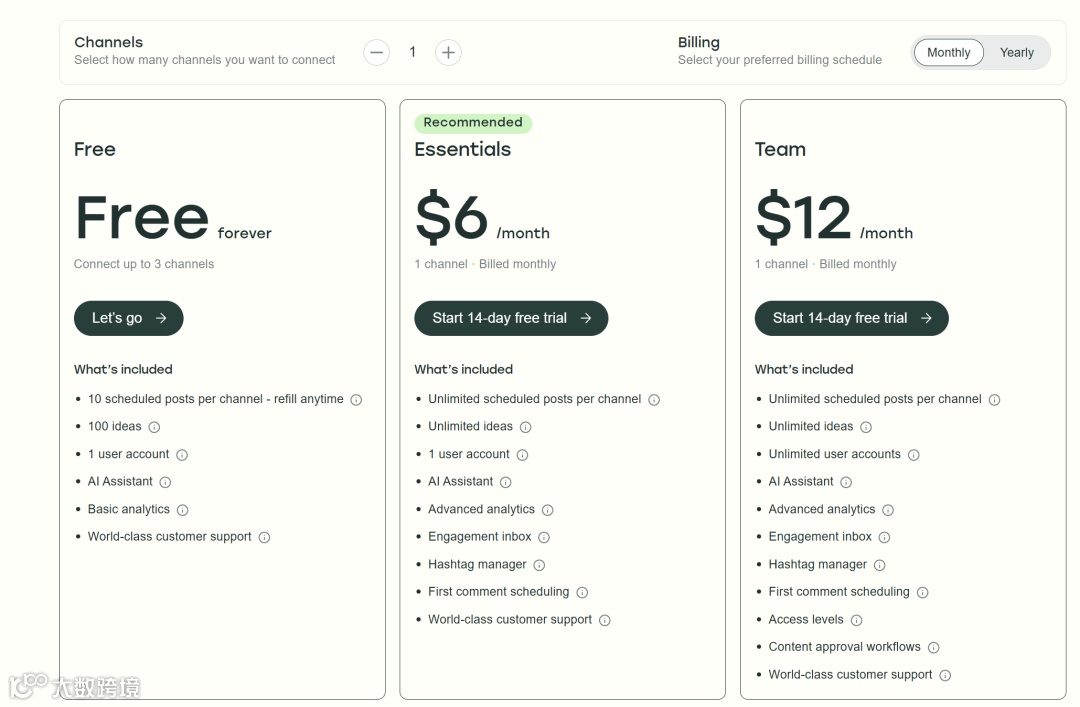Click info icon beside Free plan's 100 ideas
Screen dimensions: 1080x707
coord(154,427)
